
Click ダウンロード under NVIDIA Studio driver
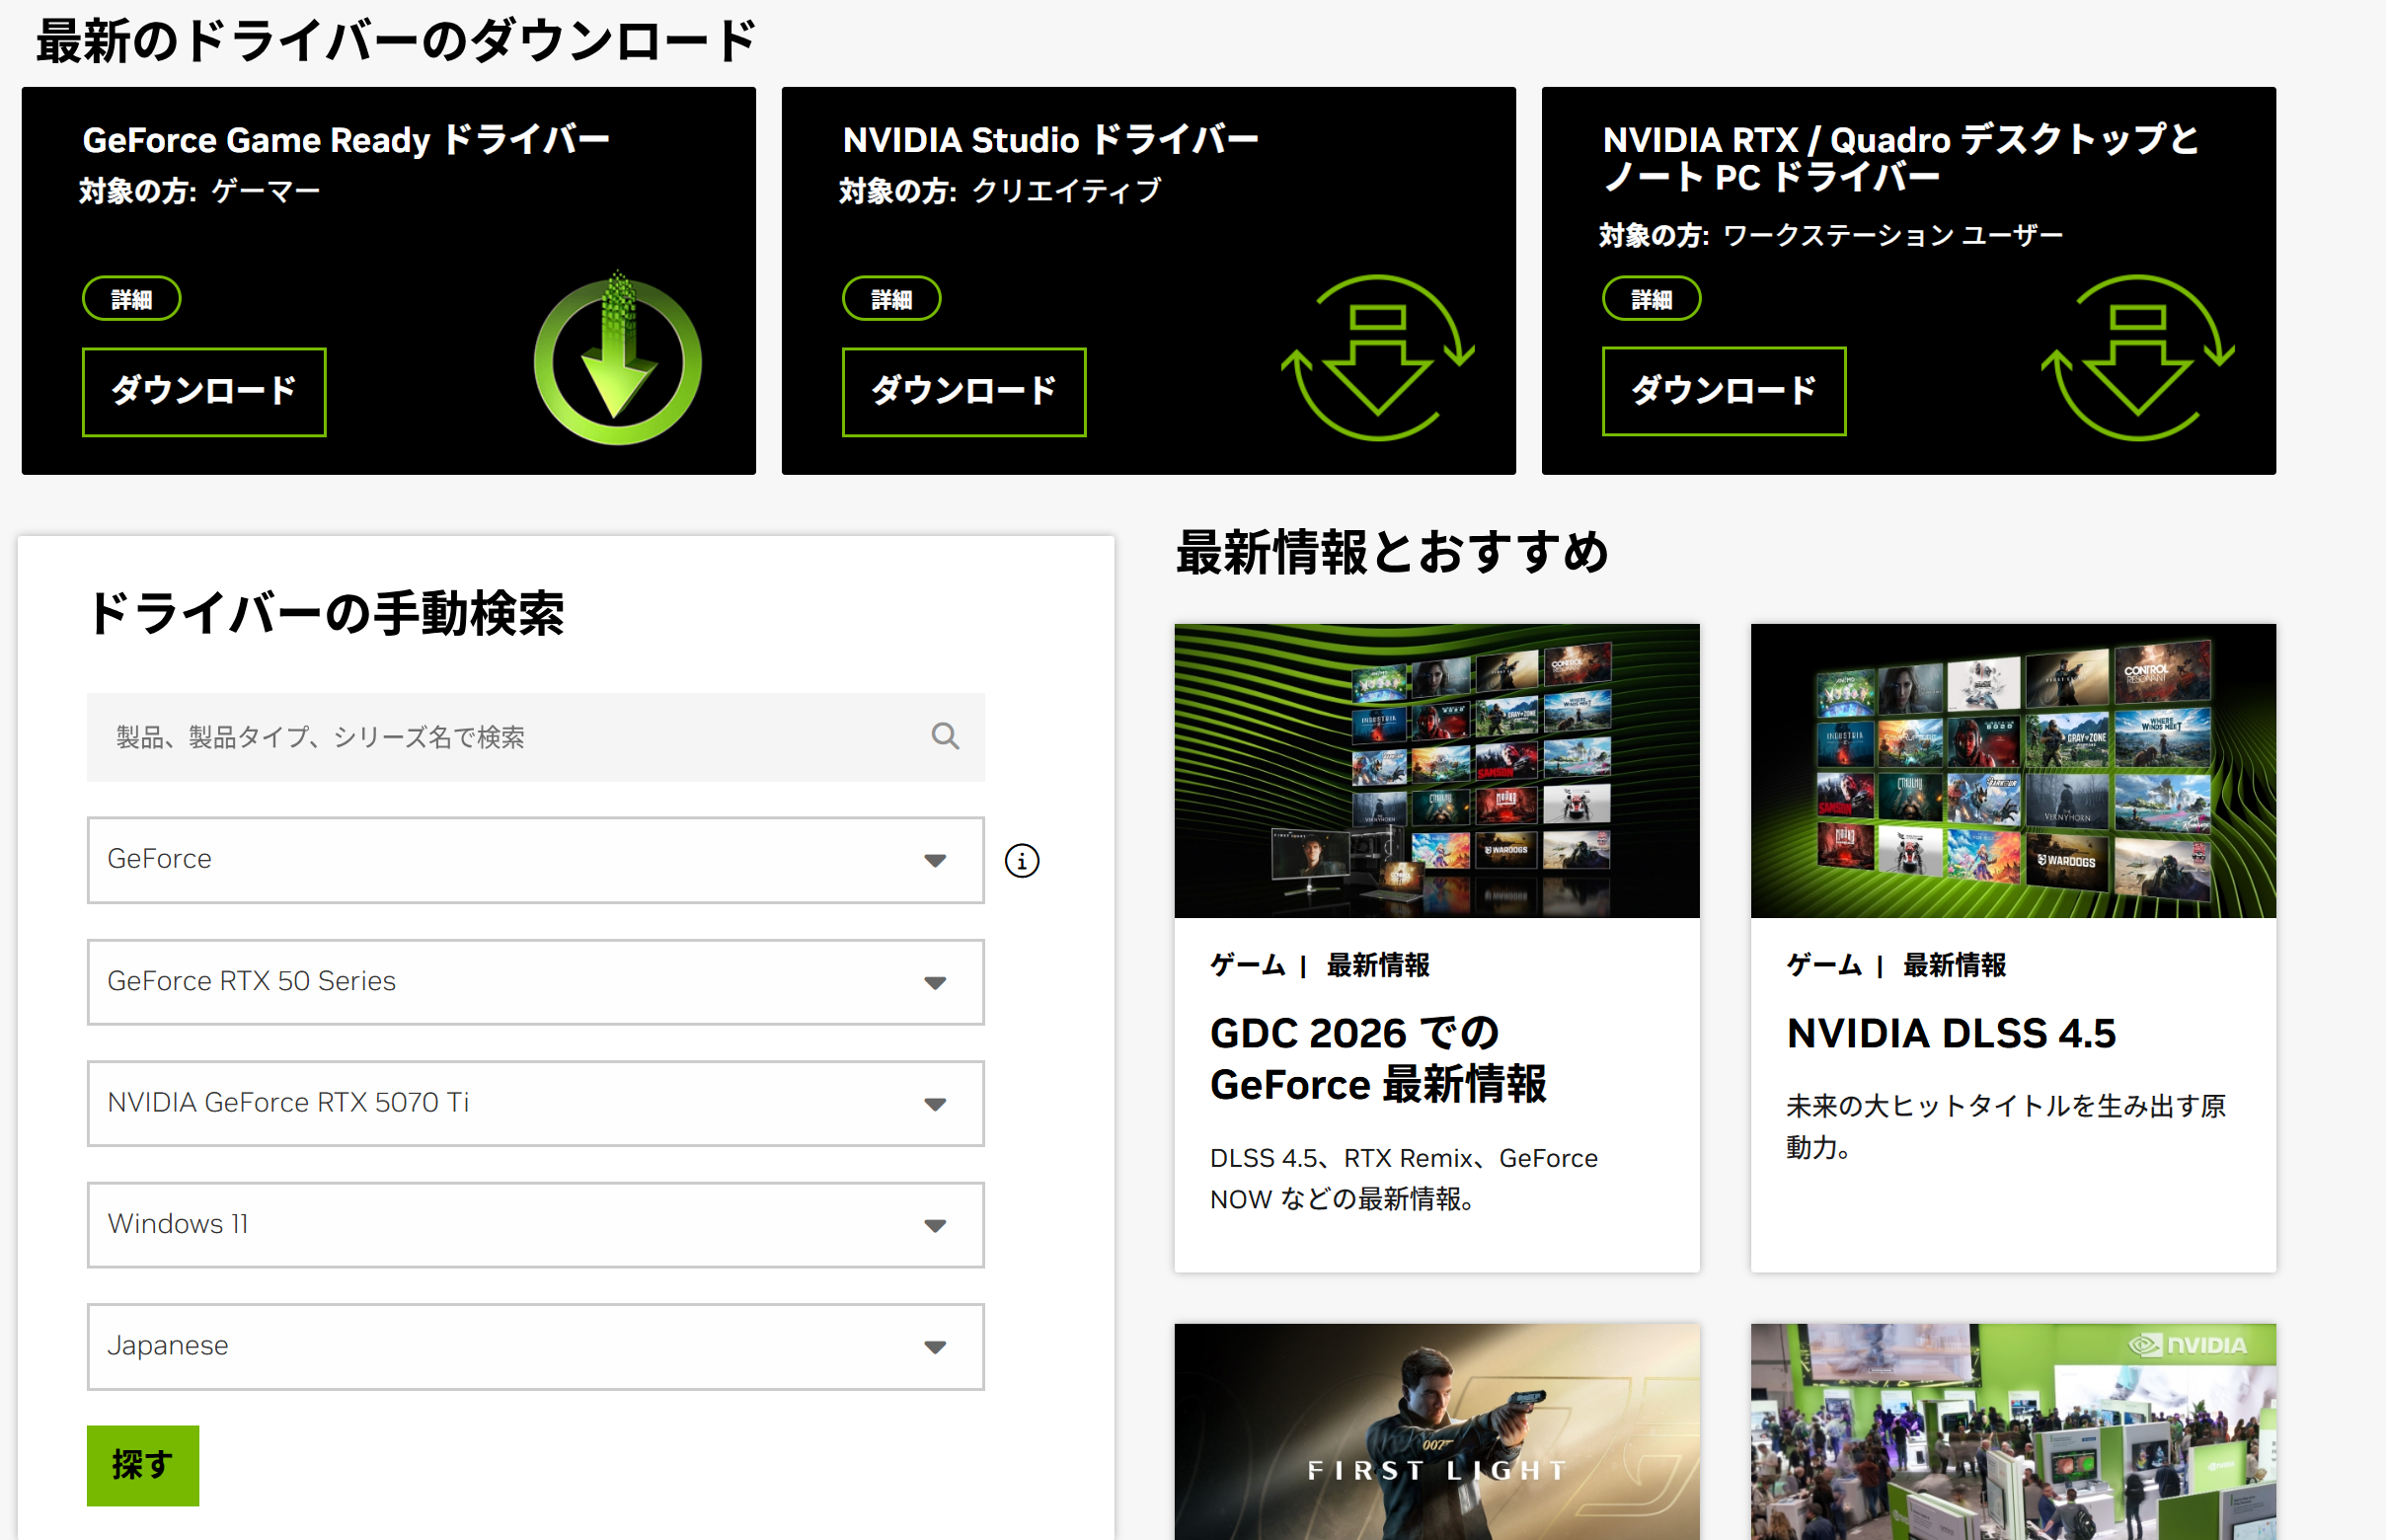(963, 391)
